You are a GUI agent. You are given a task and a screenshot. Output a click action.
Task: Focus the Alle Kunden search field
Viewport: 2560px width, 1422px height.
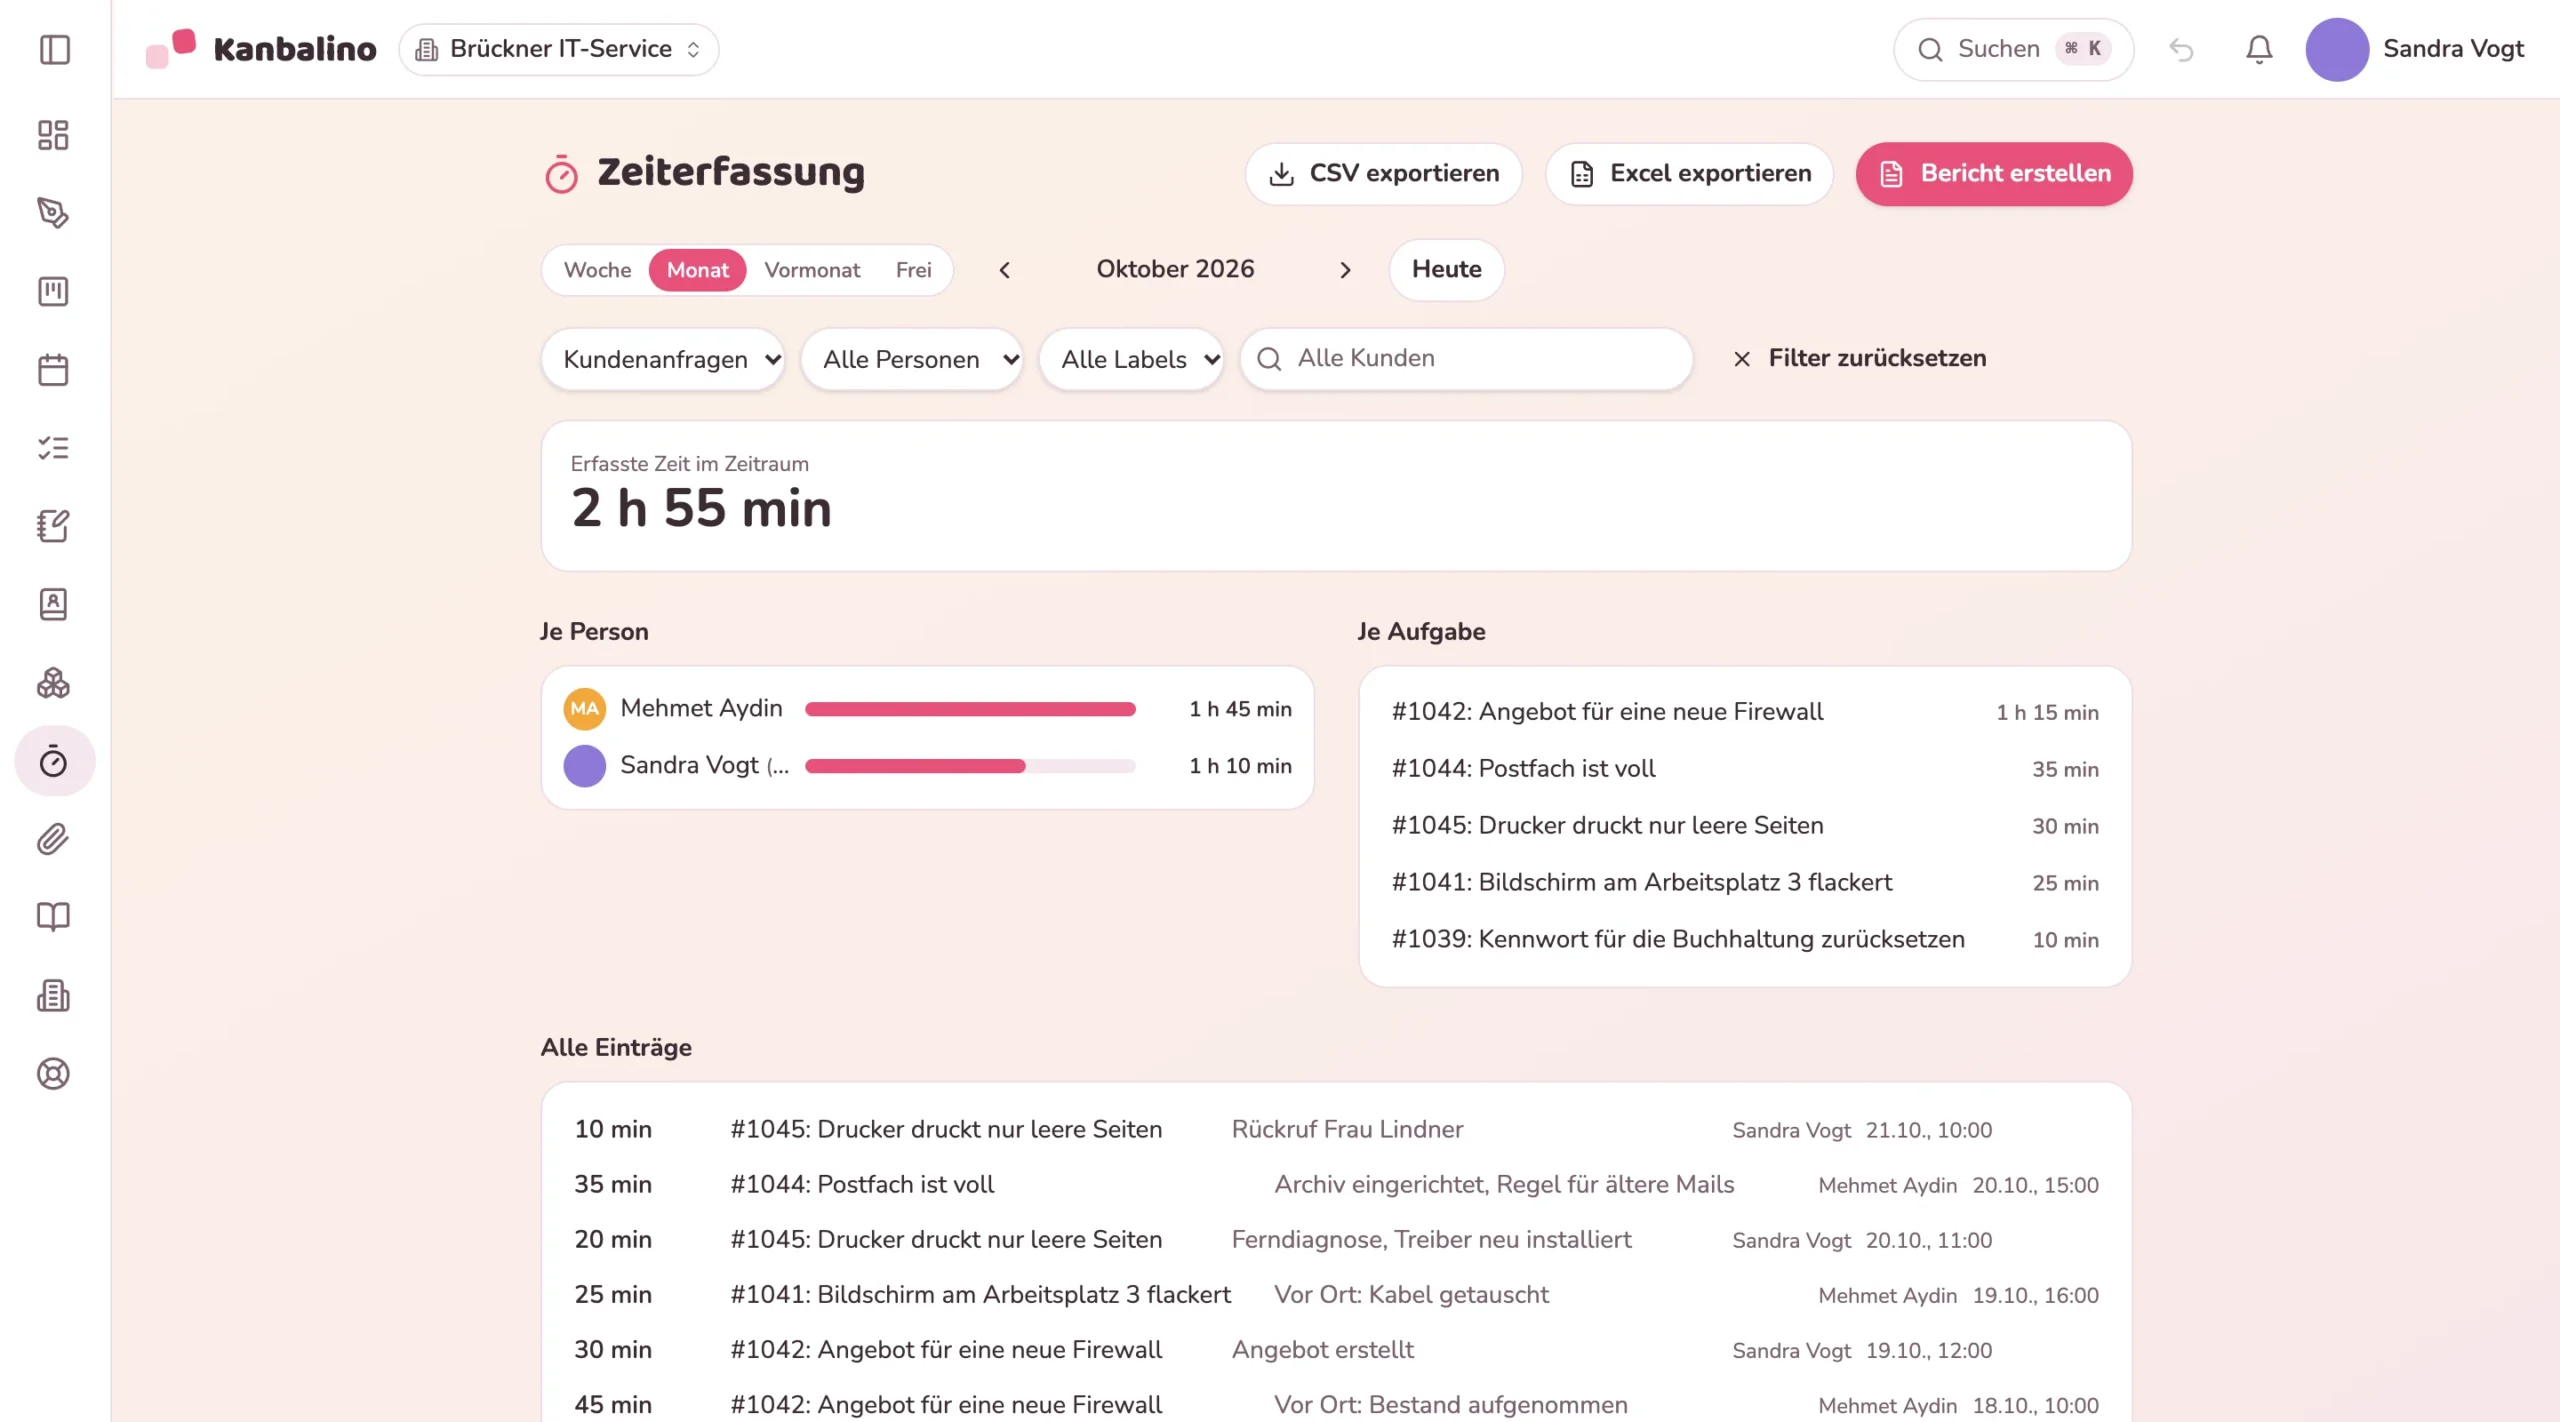tap(1466, 359)
